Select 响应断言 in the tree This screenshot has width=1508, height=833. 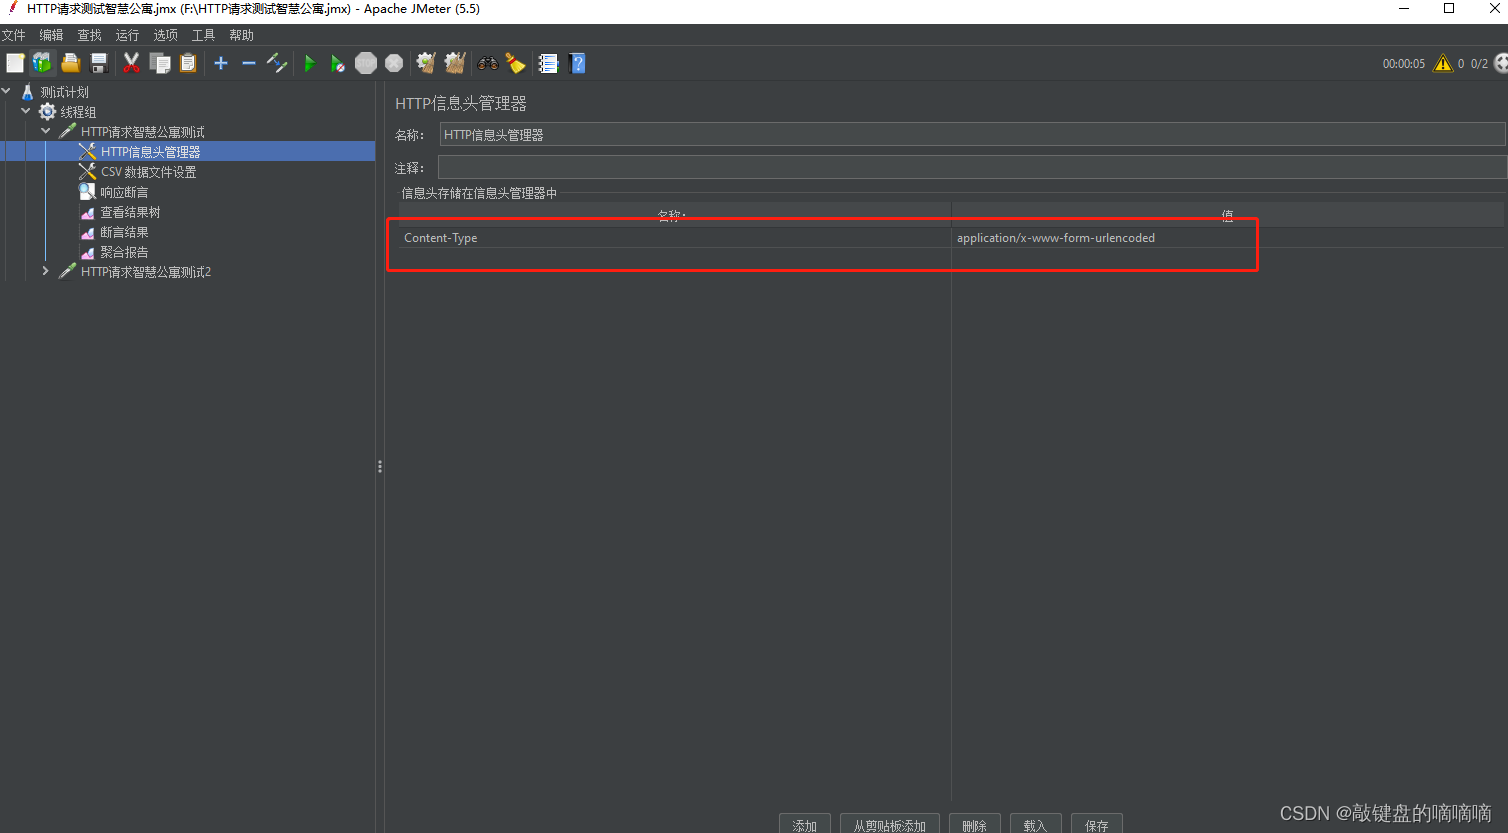point(124,192)
